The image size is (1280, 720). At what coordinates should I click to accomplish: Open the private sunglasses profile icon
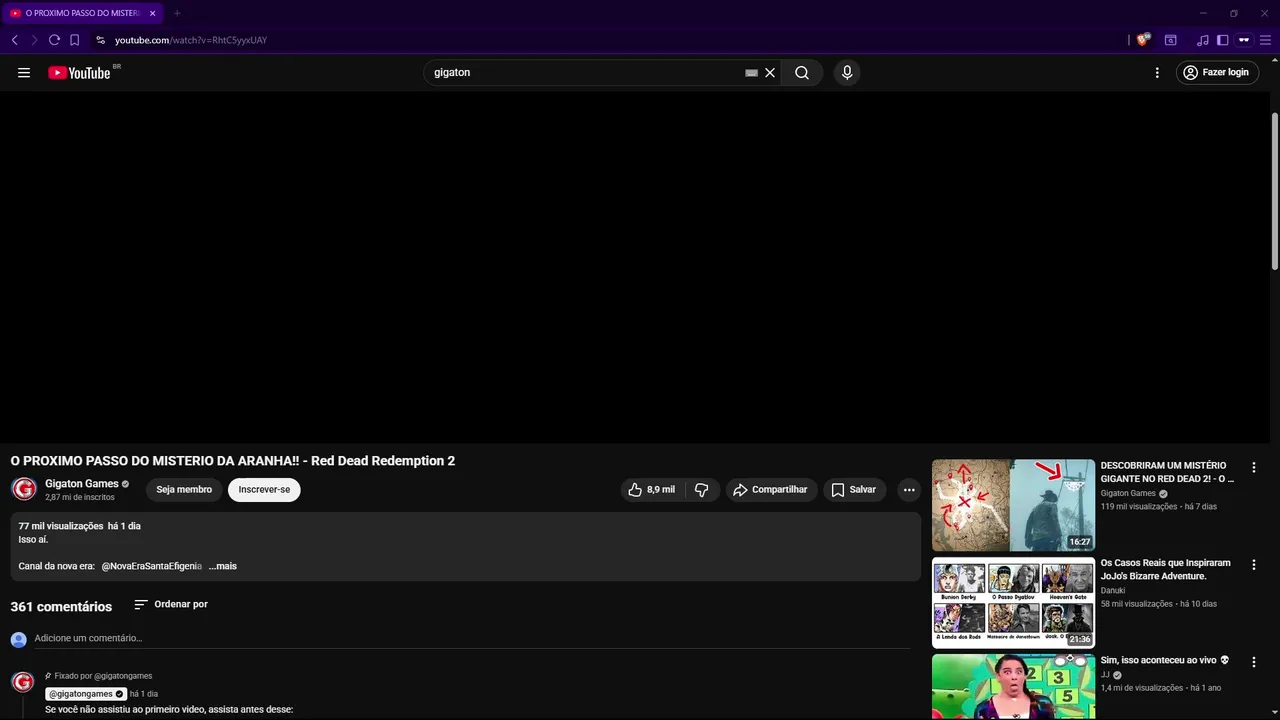(1244, 40)
